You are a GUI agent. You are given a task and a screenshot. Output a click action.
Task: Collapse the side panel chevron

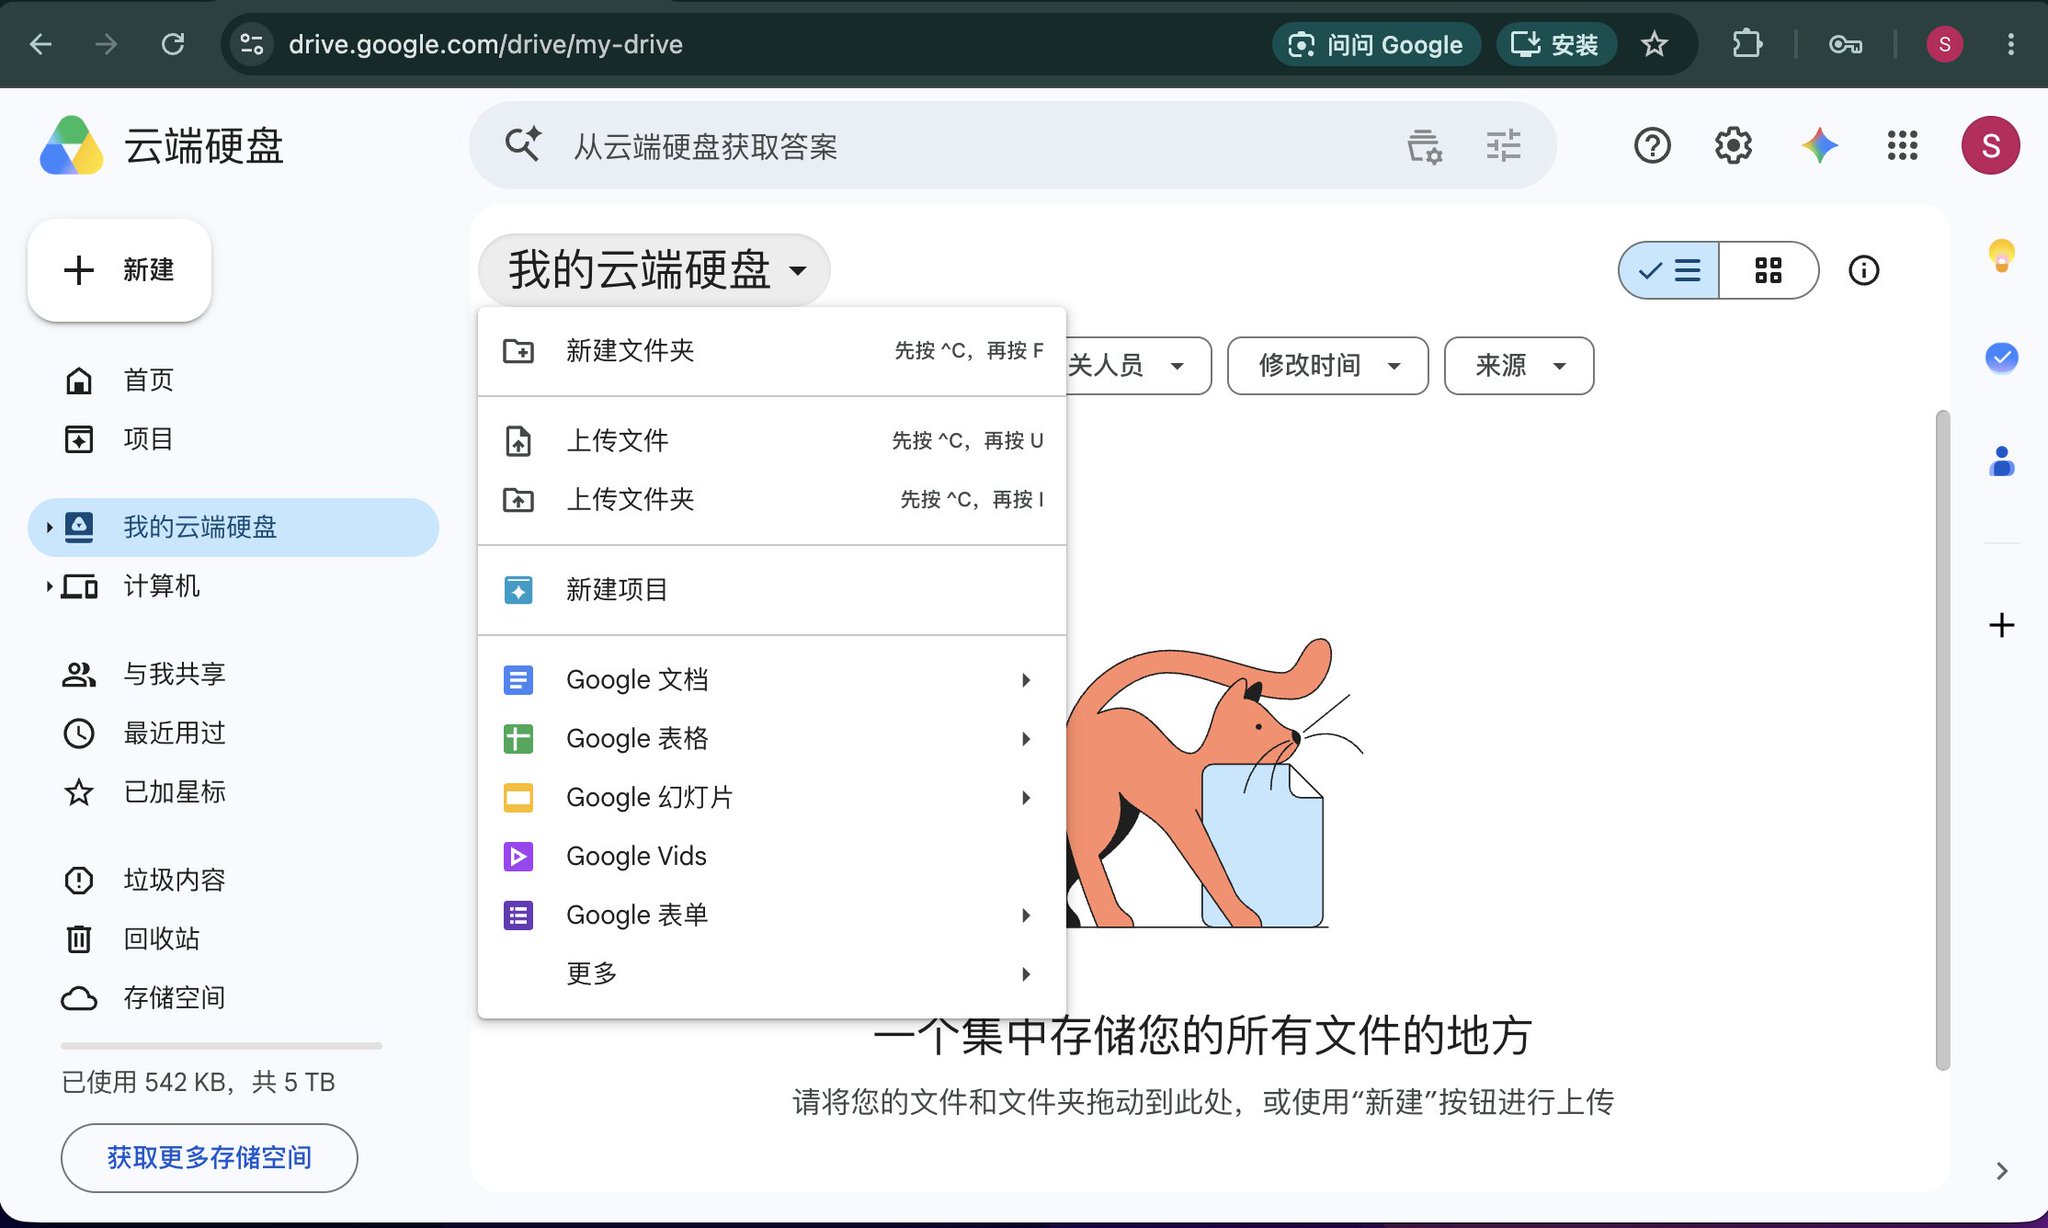point(2001,1171)
